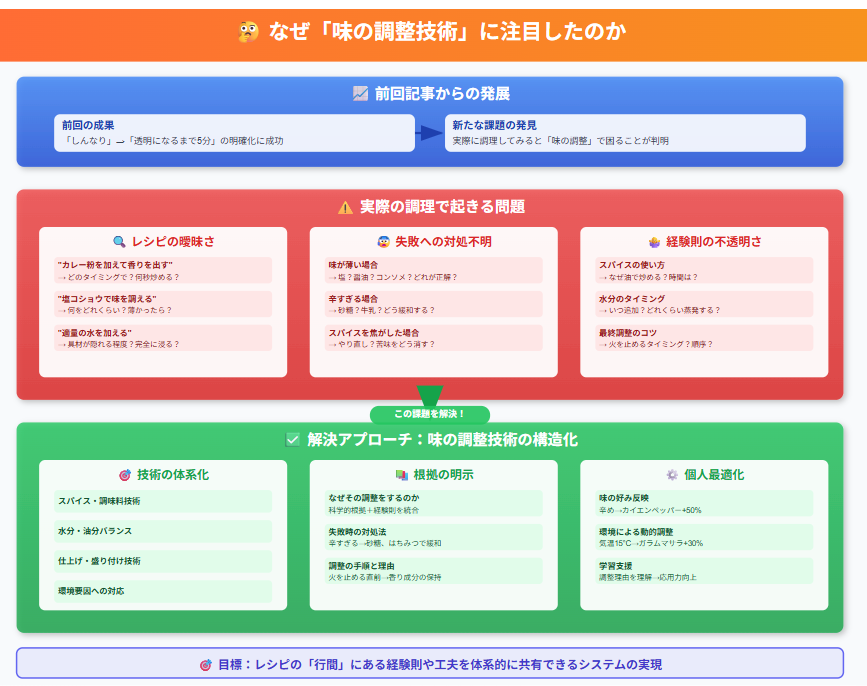Image resolution: width=867 pixels, height=686 pixels.
Task: Click the 目標 banner at the bottom
Action: tap(430, 663)
